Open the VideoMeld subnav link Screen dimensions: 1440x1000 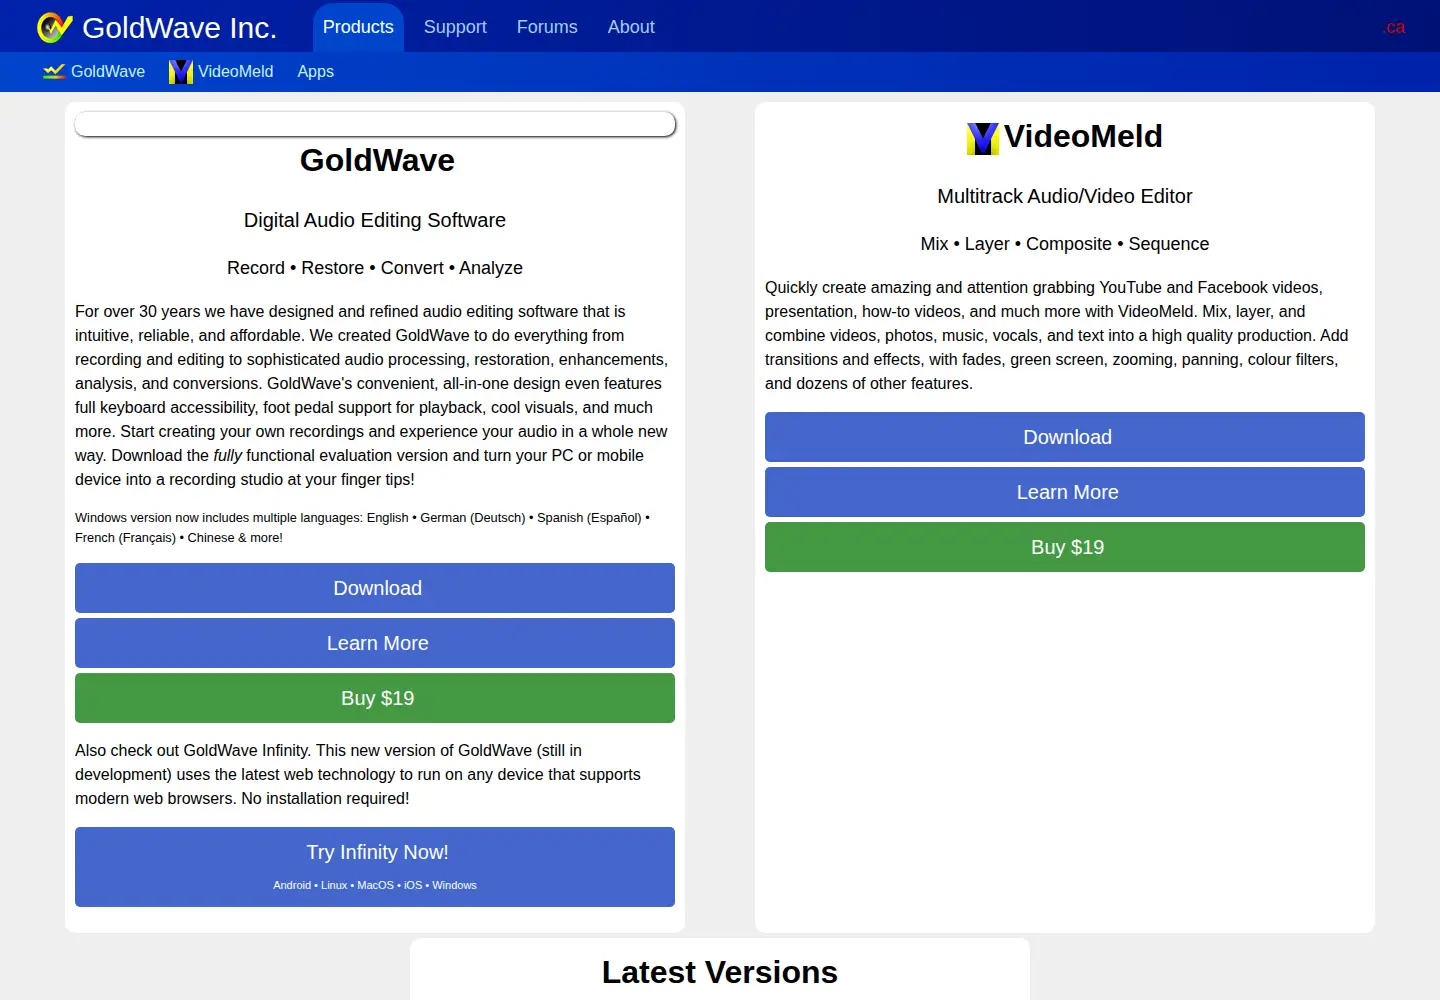click(x=235, y=71)
